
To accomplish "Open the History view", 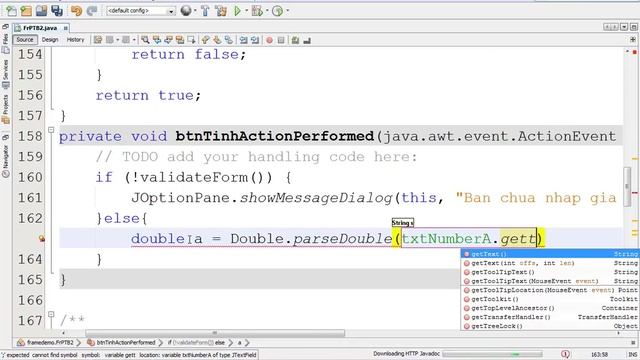I will click(75, 40).
